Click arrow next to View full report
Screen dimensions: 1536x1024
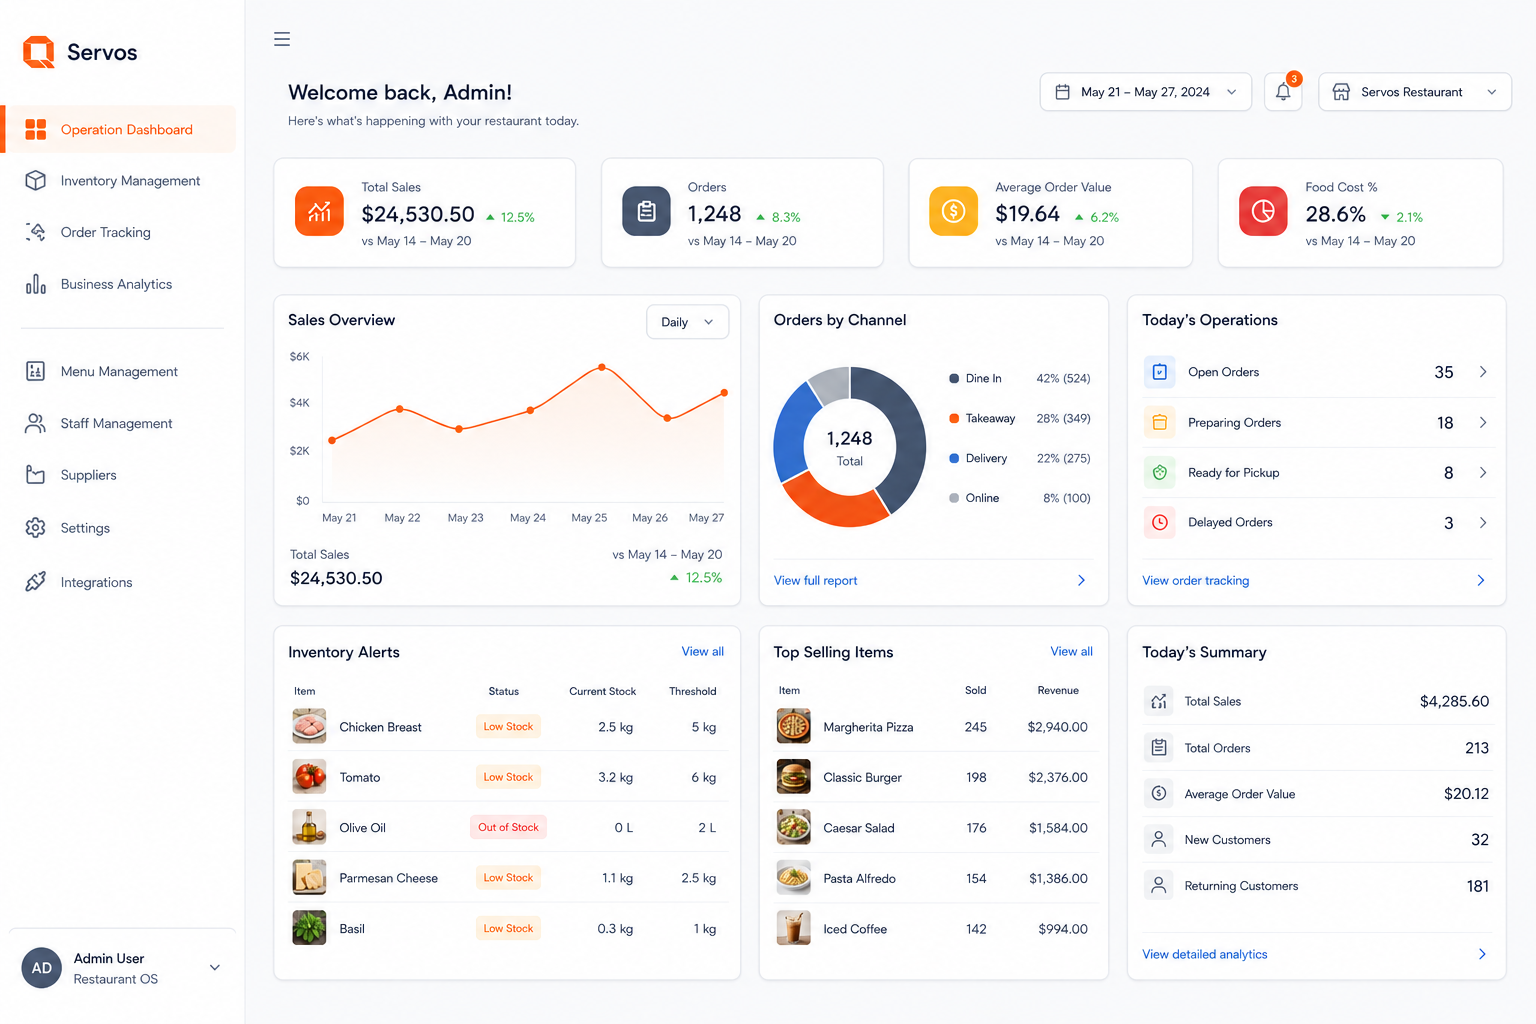[x=1081, y=581]
